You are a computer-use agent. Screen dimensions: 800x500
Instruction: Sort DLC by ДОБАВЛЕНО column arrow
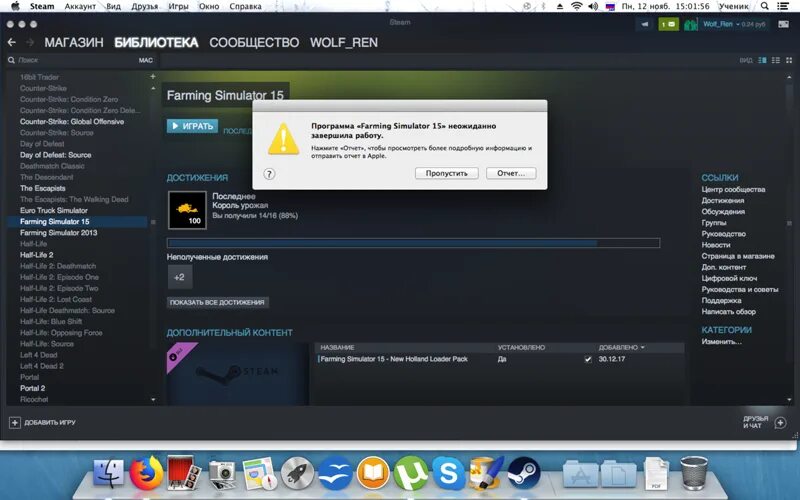(x=642, y=347)
